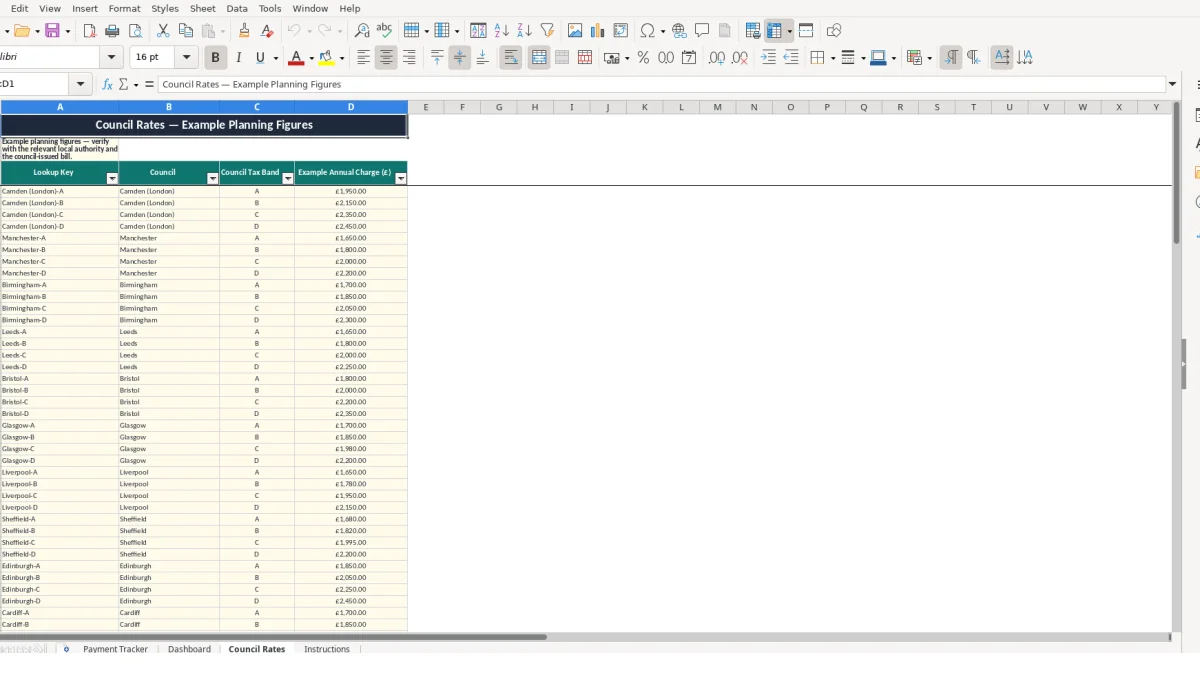Format cells as date
1200x675 pixels.
pos(689,58)
